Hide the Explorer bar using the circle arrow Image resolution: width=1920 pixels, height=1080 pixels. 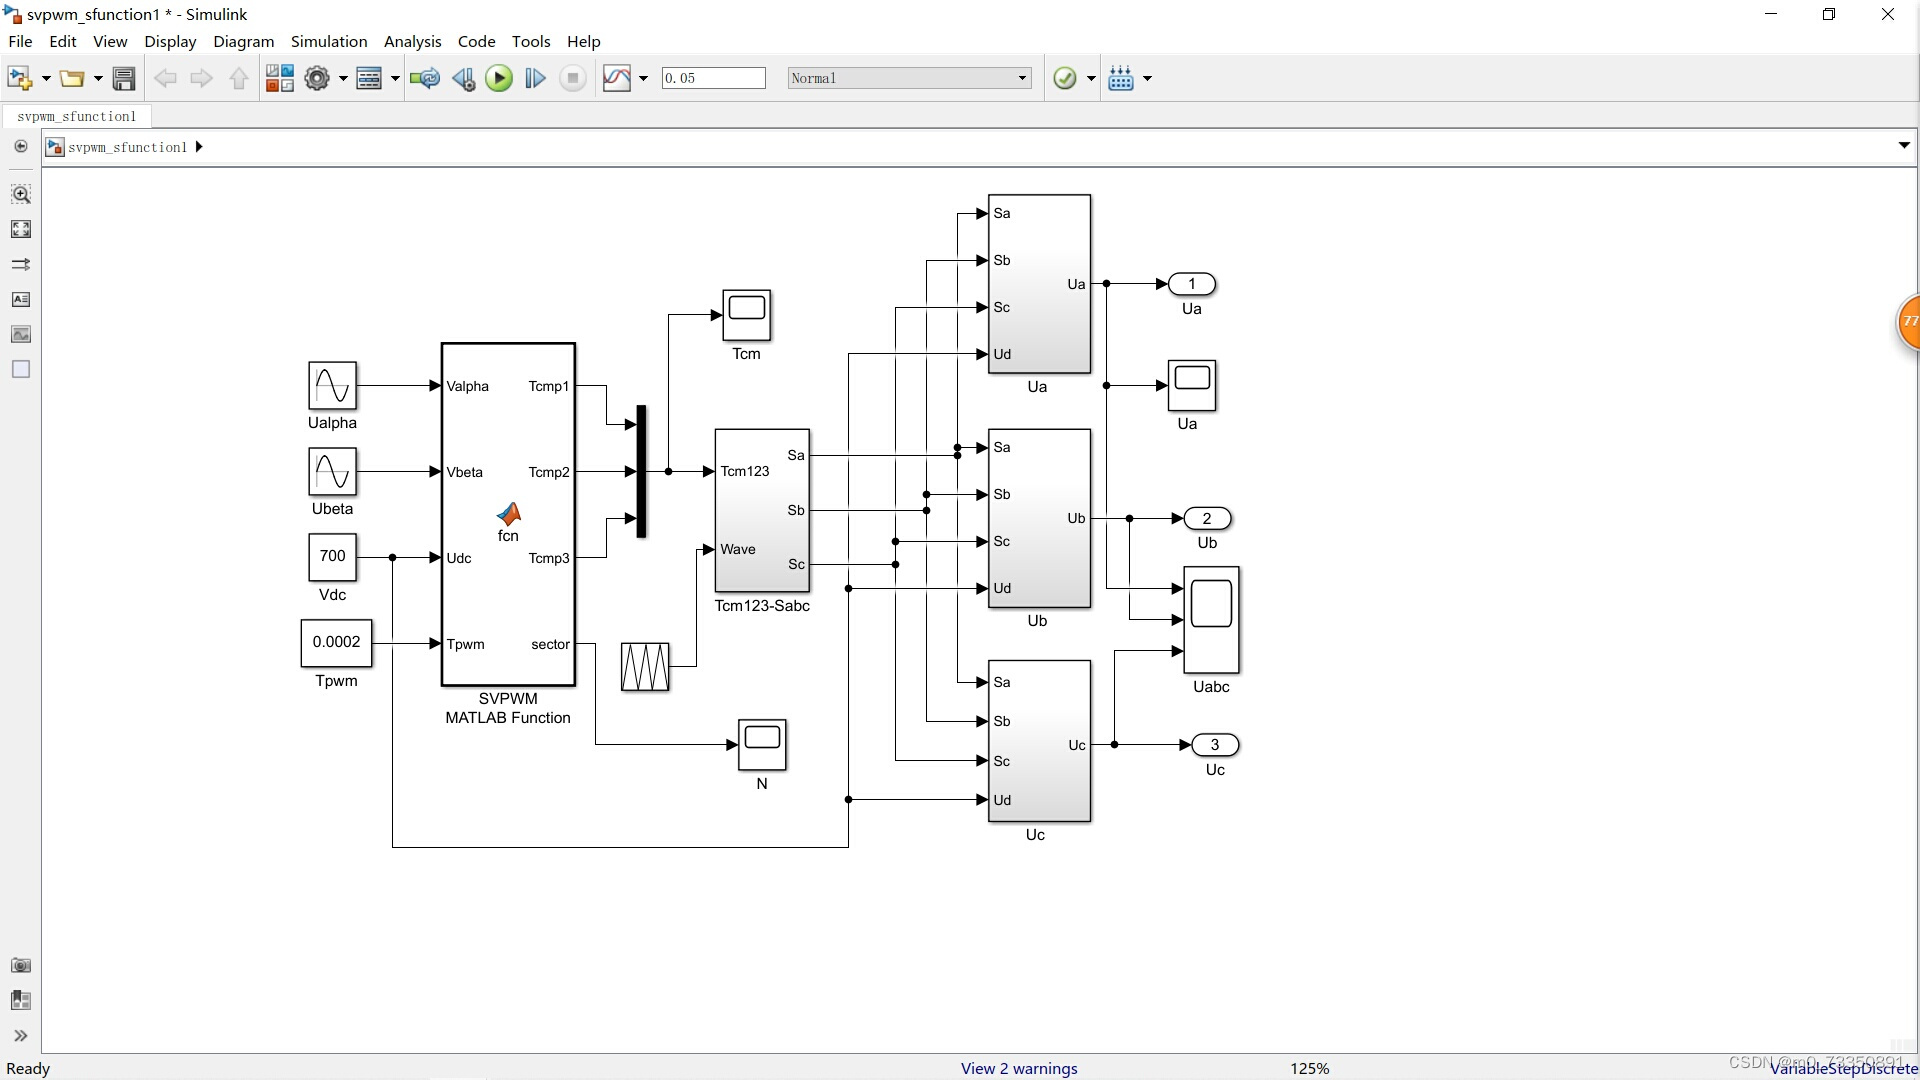click(x=21, y=146)
